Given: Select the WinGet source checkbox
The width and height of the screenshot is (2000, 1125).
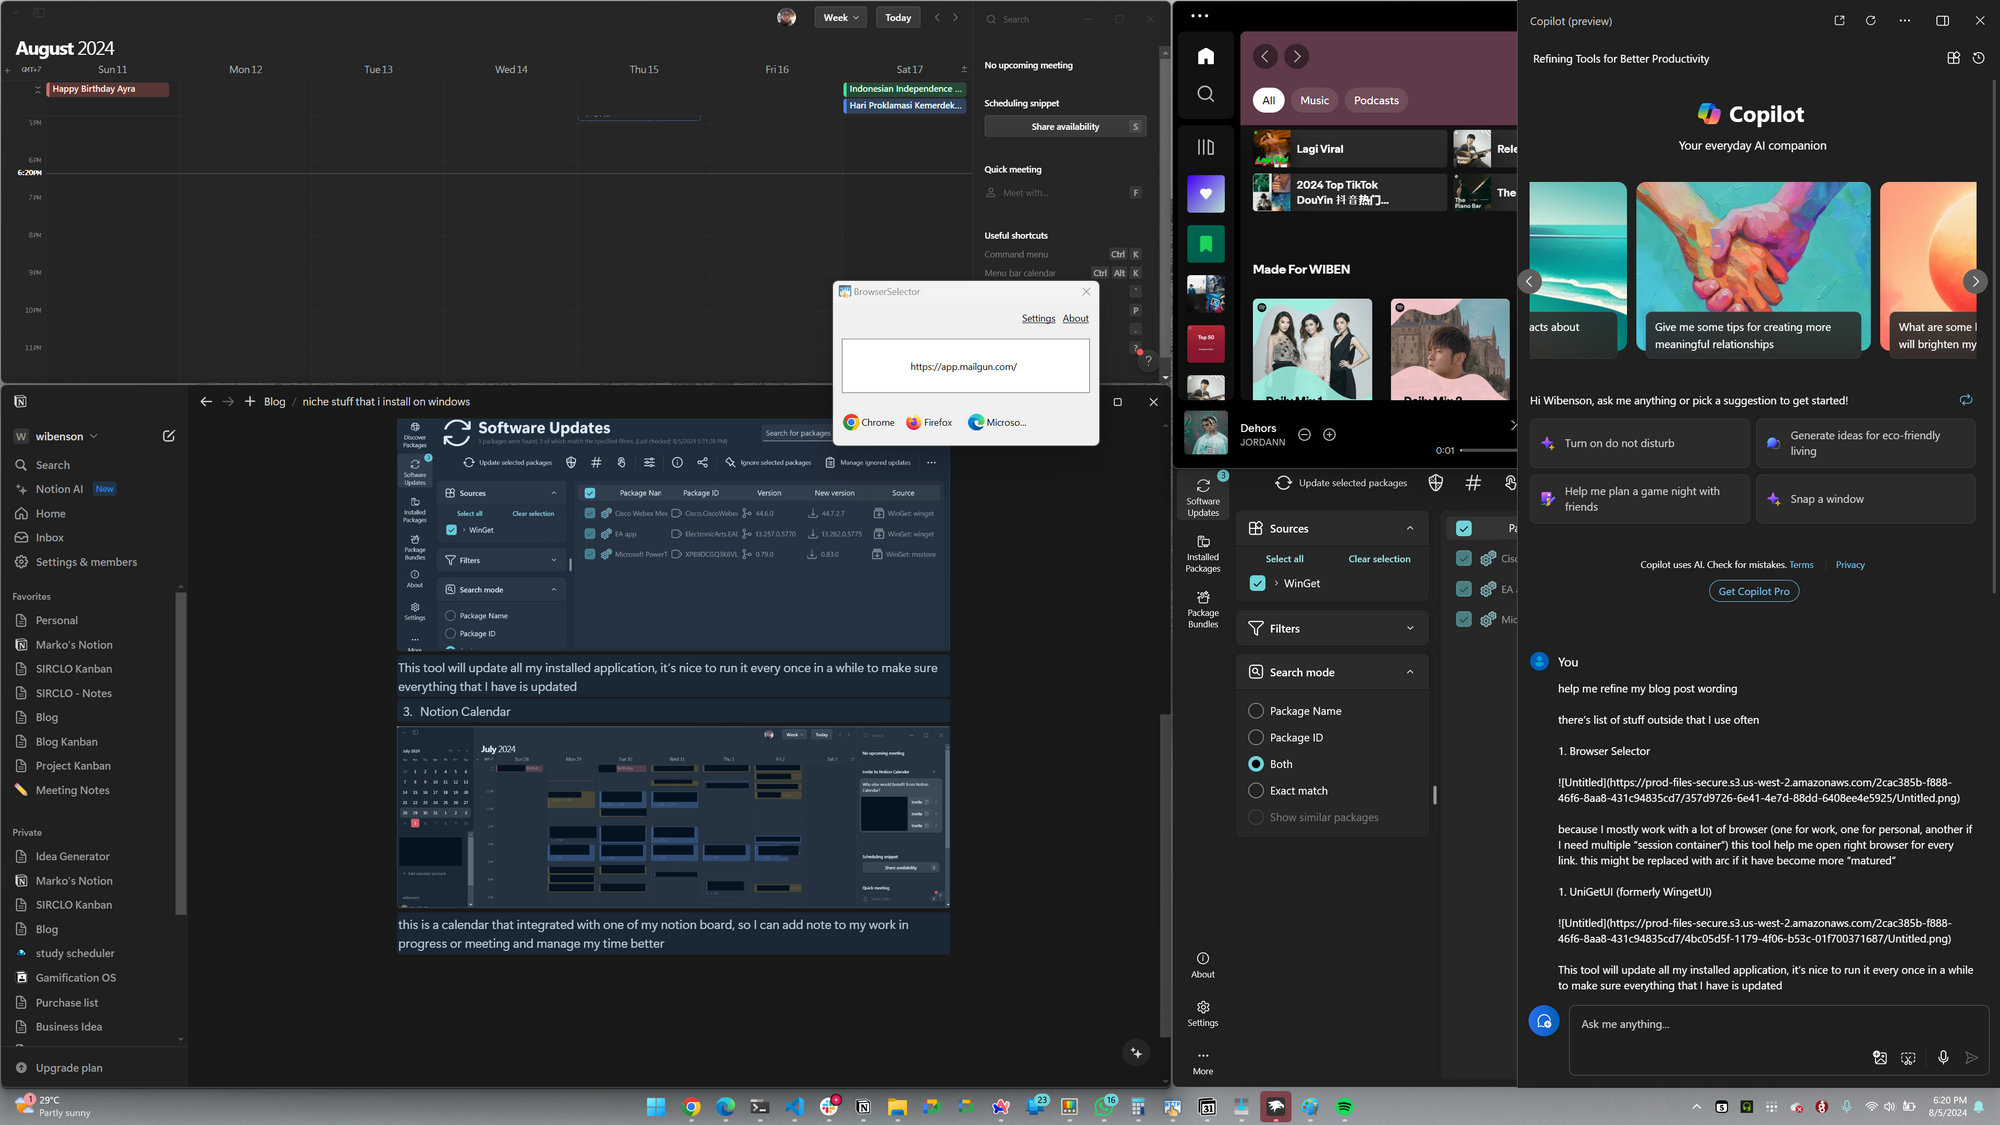Looking at the screenshot, I should pos(1257,582).
